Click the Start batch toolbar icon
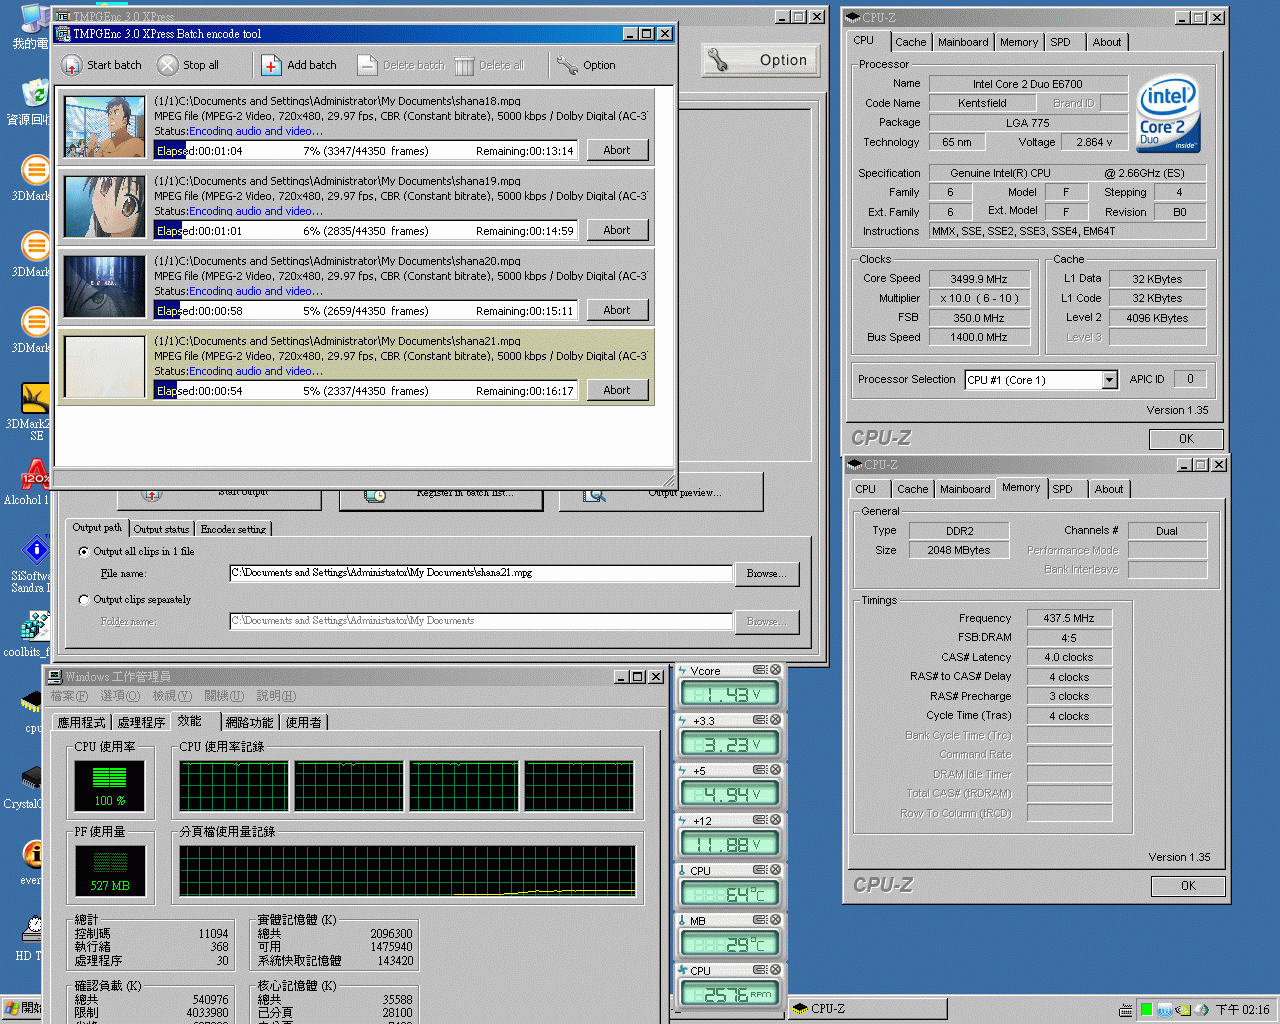 click(71, 65)
